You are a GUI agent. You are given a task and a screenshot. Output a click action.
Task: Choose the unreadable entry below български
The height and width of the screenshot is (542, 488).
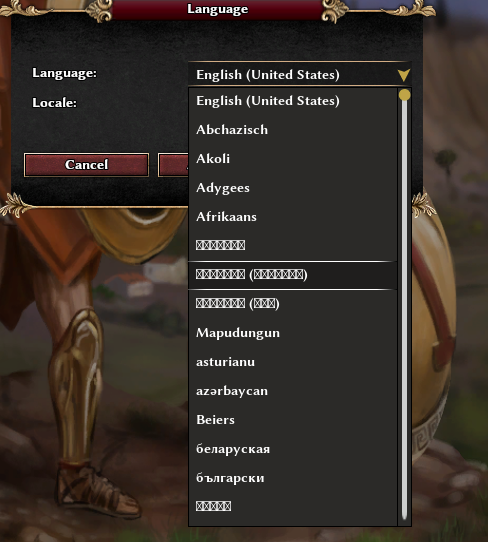click(292, 506)
